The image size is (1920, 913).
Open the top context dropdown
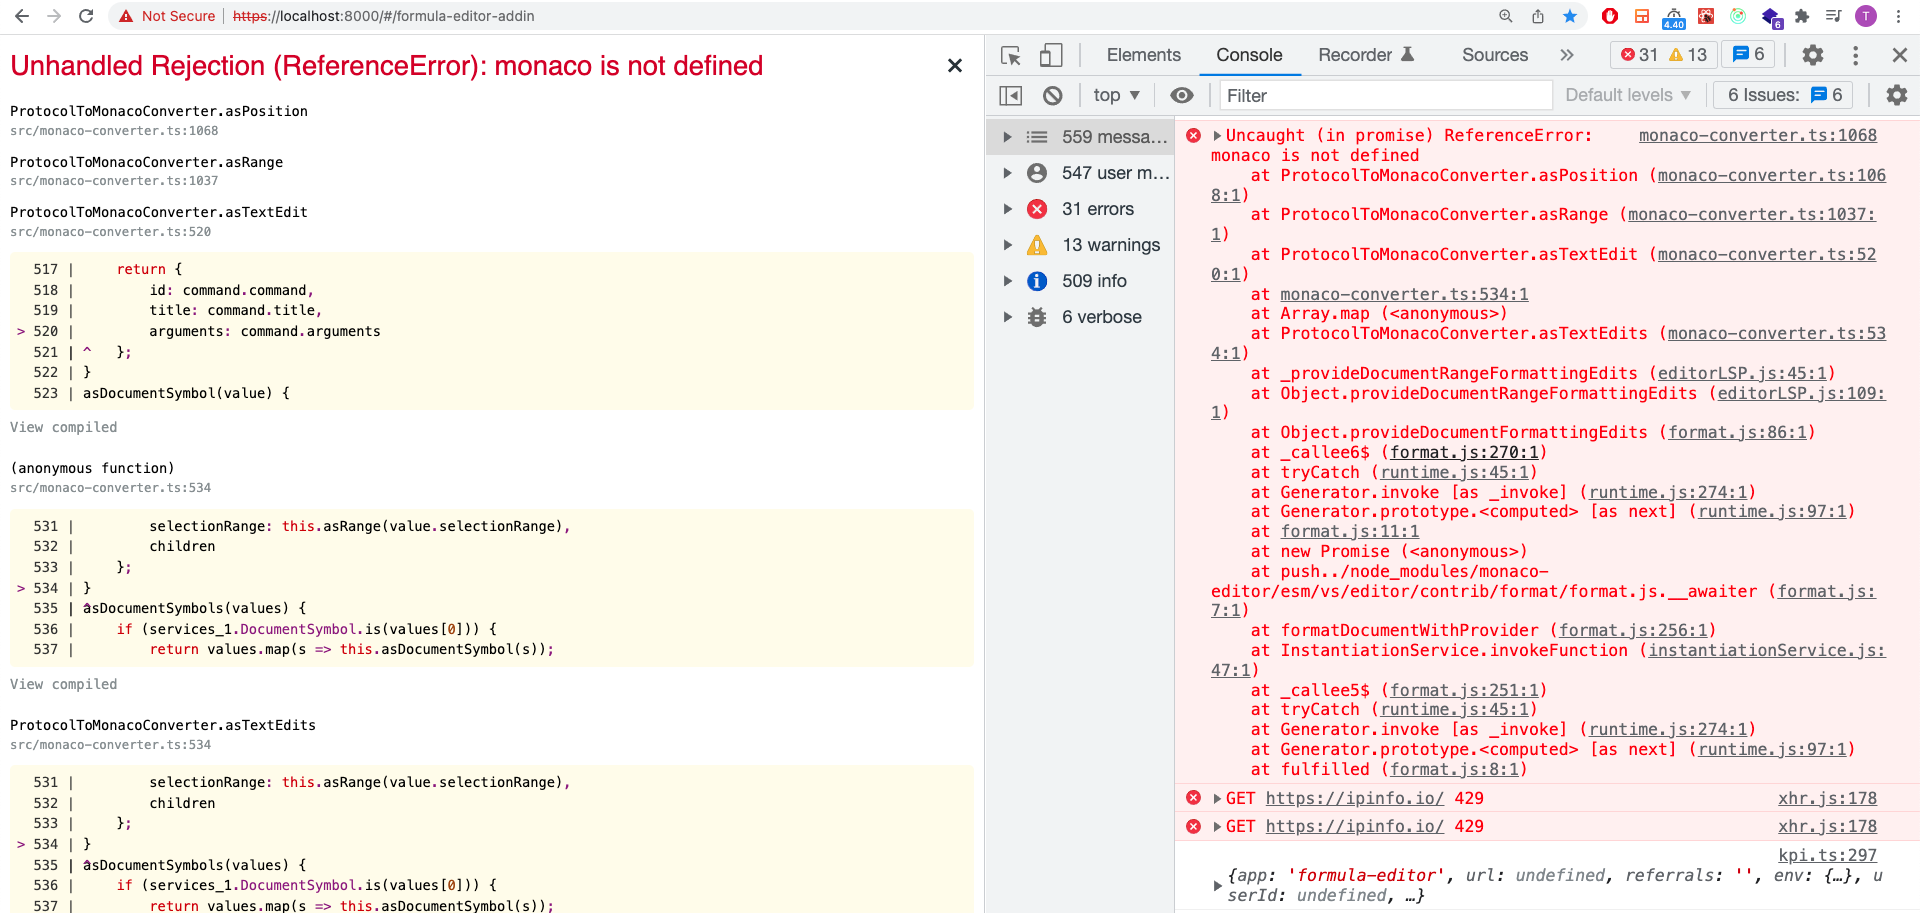pos(1116,96)
